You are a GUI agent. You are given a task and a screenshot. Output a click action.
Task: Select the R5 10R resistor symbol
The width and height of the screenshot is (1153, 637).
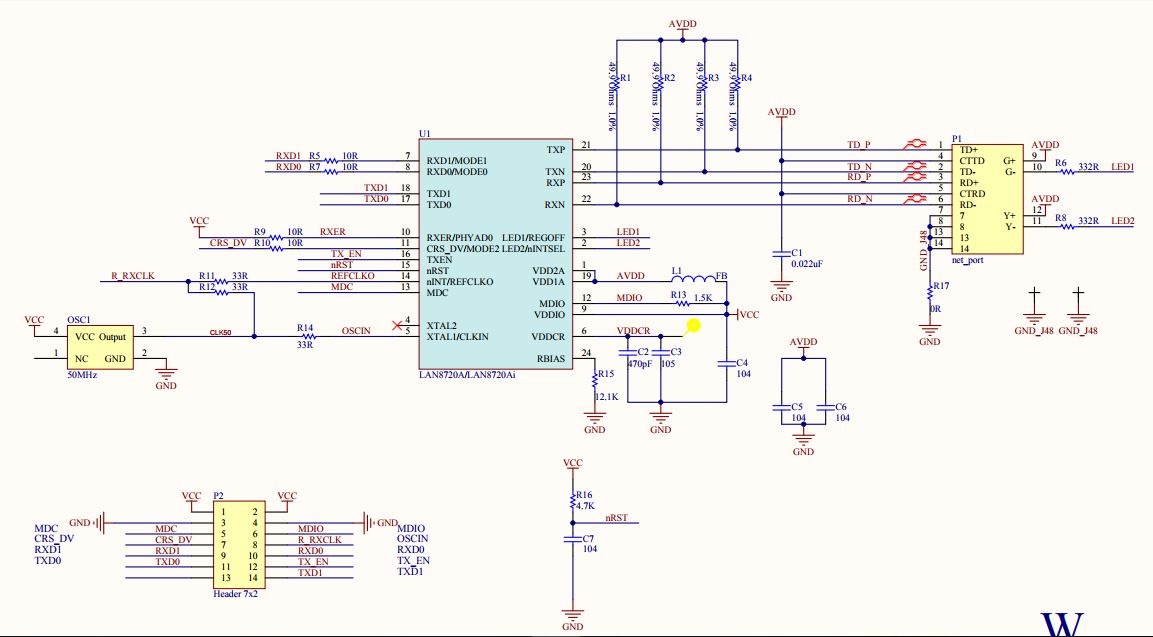(332, 160)
